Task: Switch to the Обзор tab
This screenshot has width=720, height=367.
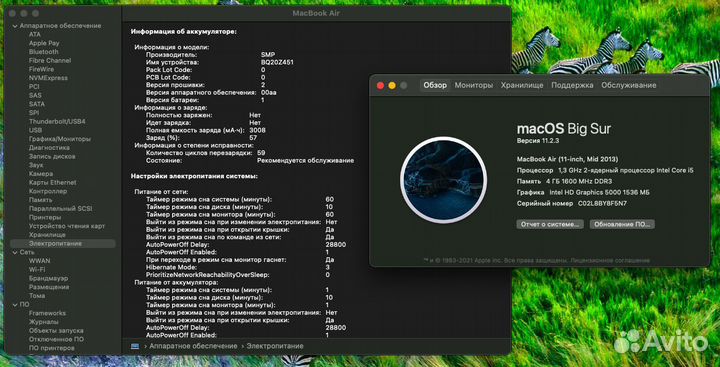Action: (x=435, y=85)
